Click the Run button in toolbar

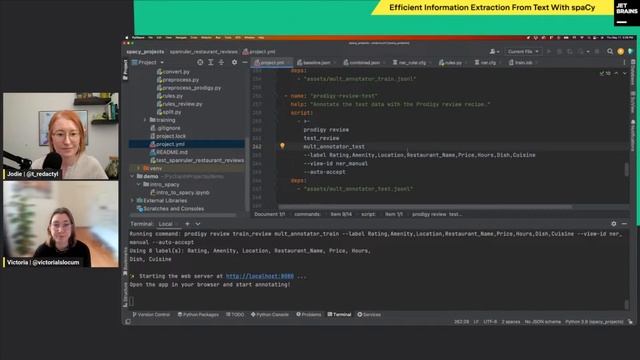click(x=549, y=51)
